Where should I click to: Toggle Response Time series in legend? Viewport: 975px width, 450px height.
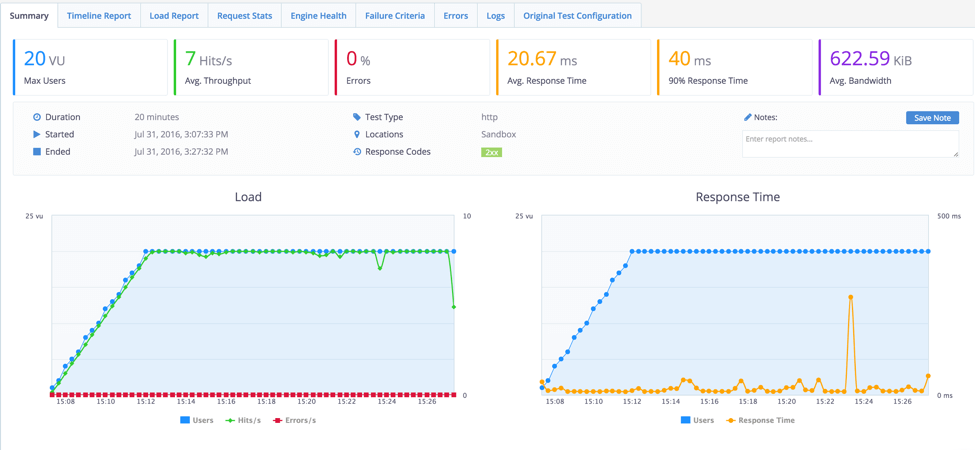(760, 421)
